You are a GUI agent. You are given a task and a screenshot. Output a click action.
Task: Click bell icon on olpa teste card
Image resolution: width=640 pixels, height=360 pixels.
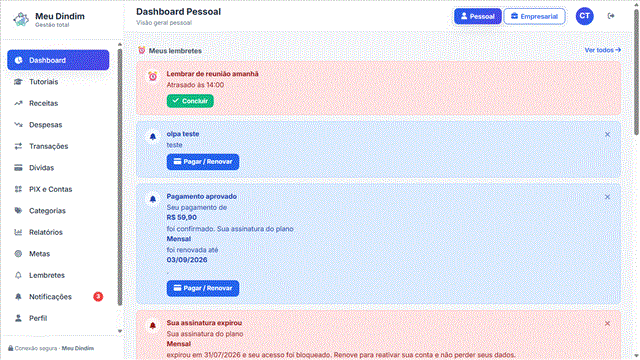coord(153,136)
